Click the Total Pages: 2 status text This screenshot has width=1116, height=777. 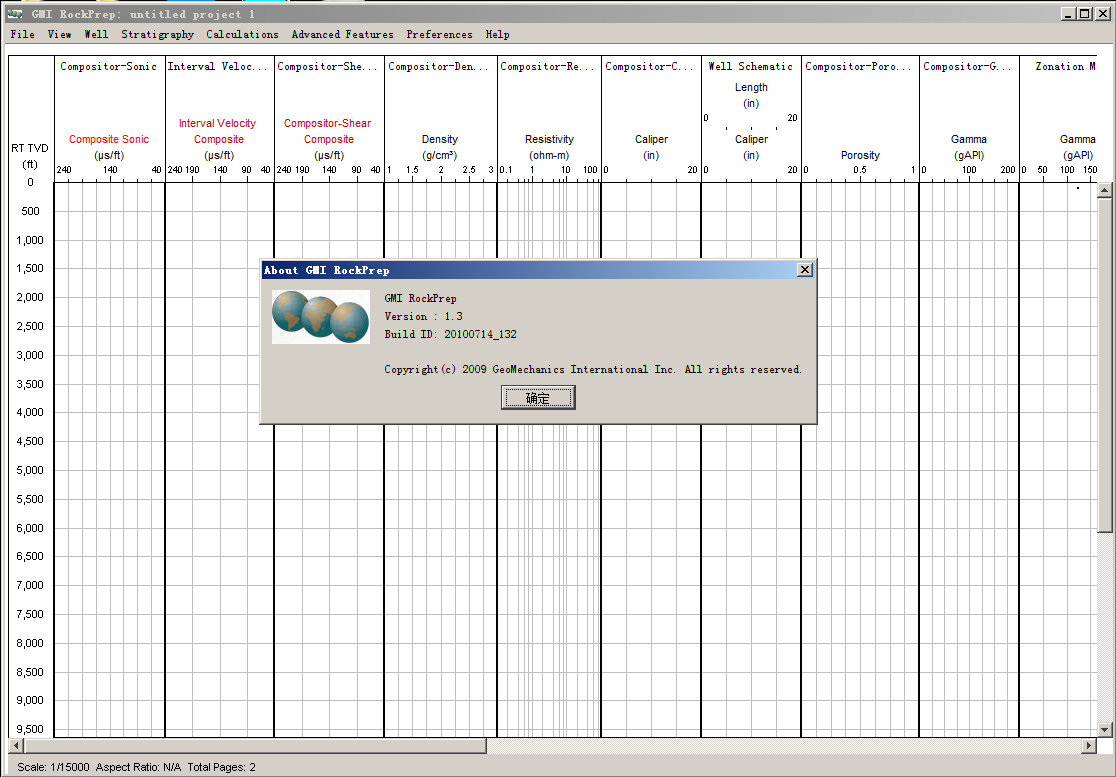tap(221, 767)
